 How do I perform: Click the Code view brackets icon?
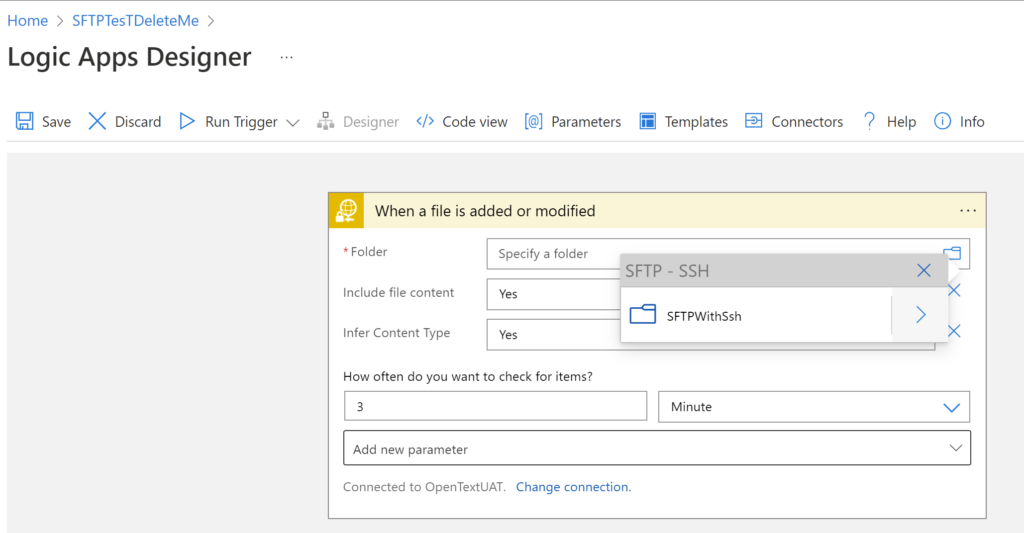coord(425,121)
